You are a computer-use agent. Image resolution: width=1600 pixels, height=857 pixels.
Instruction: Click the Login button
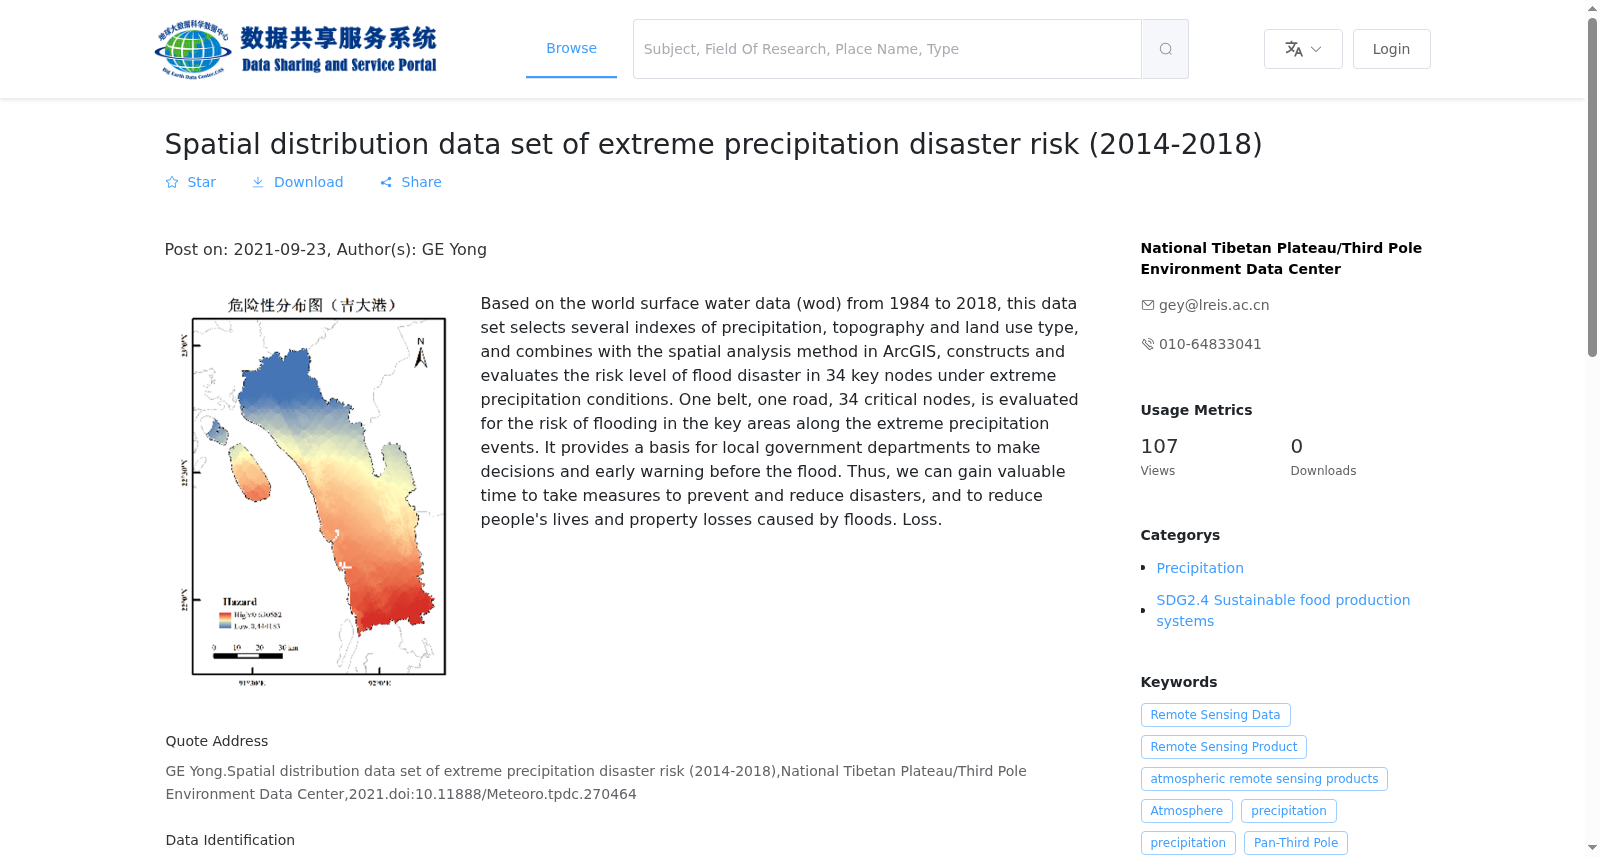click(x=1391, y=49)
